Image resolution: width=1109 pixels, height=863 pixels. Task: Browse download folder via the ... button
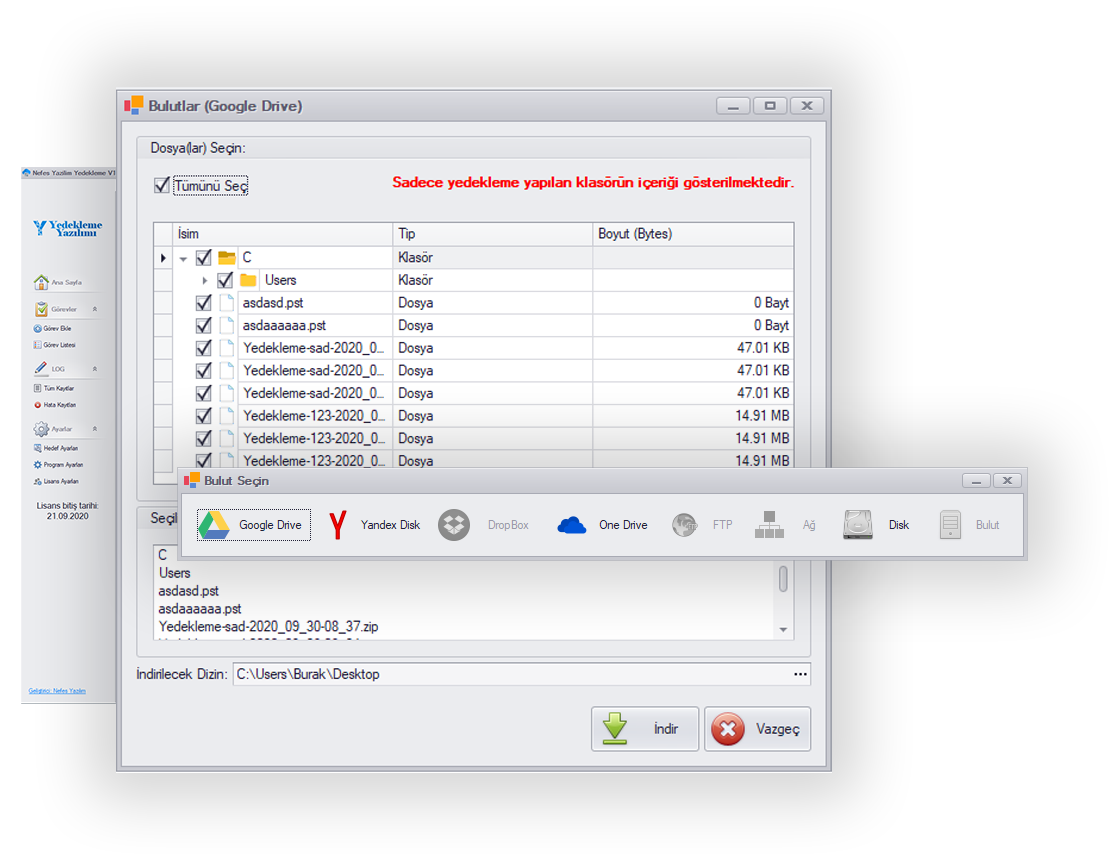coord(800,674)
